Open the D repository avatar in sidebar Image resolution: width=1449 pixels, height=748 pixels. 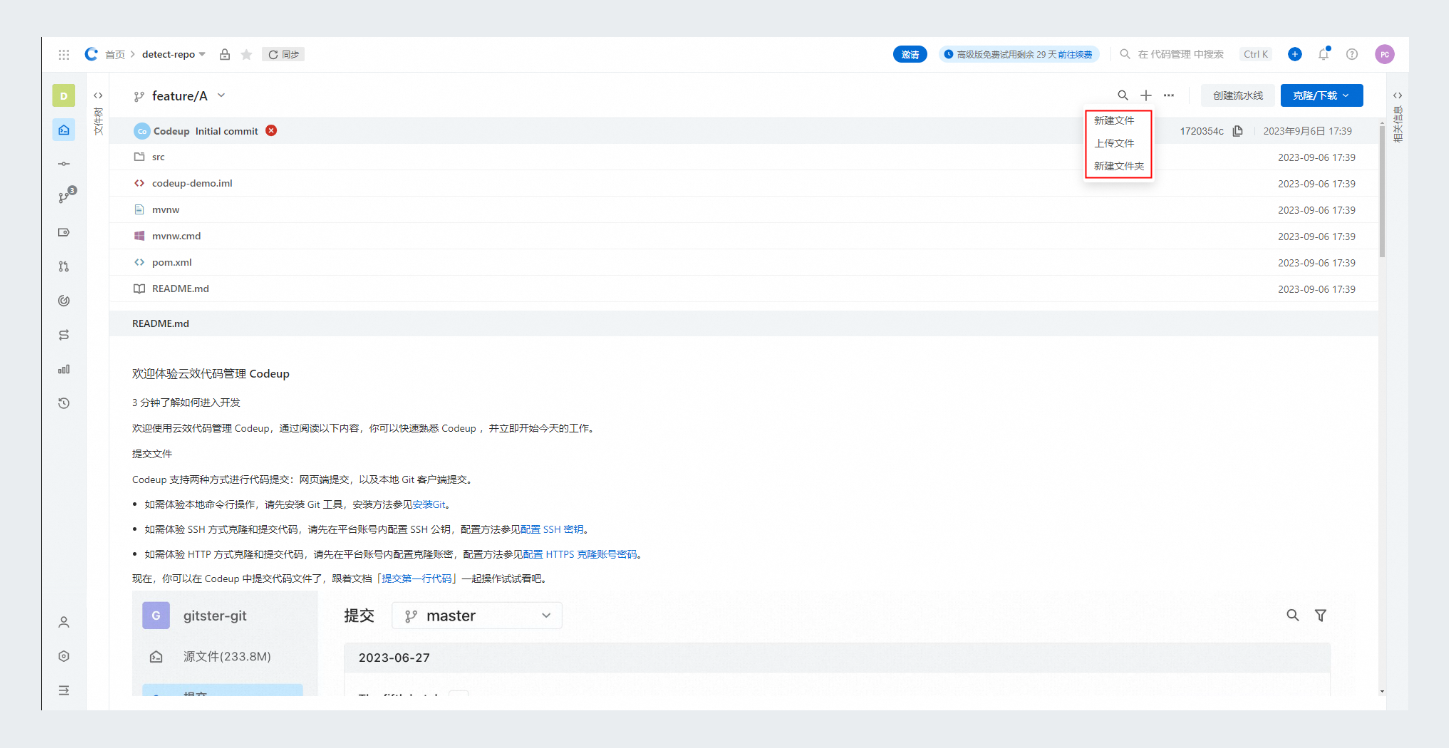tap(63, 96)
